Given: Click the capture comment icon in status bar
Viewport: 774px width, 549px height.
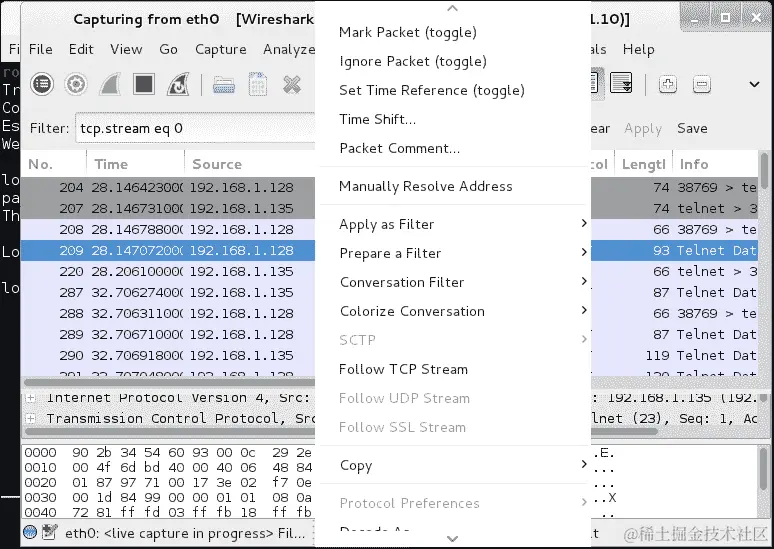Looking at the screenshot, I should point(49,532).
